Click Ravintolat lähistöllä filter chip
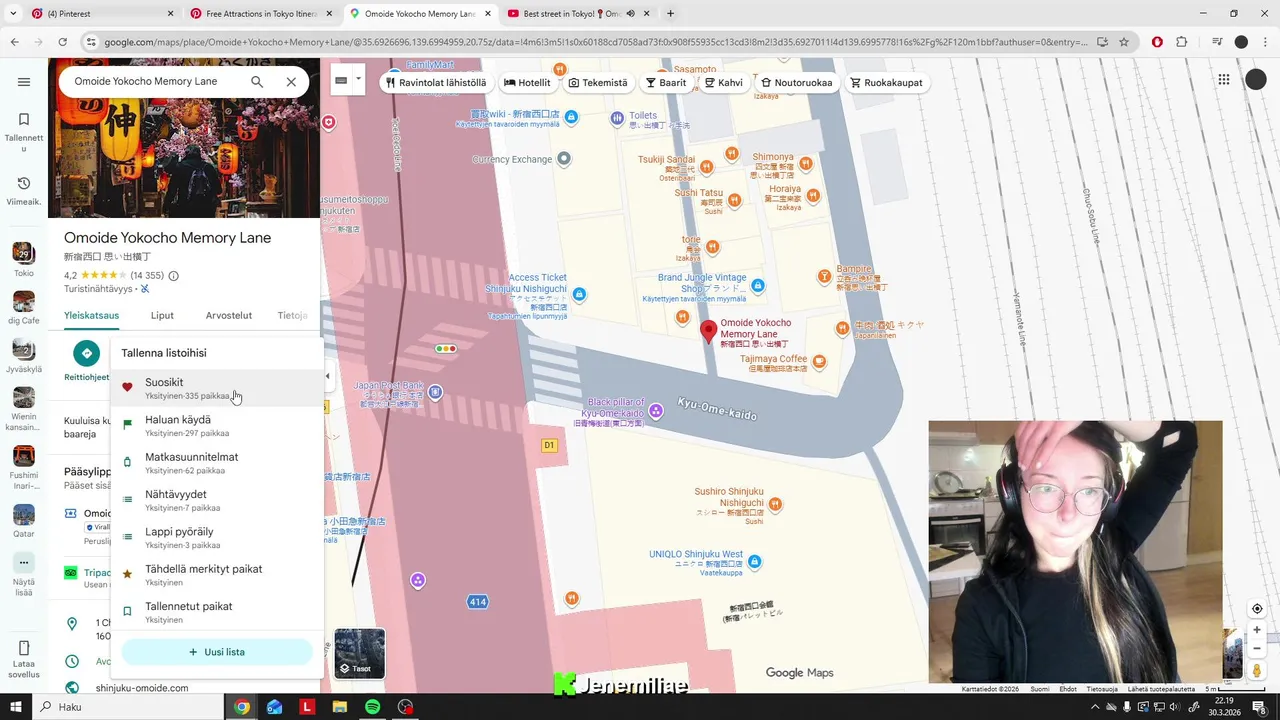 point(436,83)
